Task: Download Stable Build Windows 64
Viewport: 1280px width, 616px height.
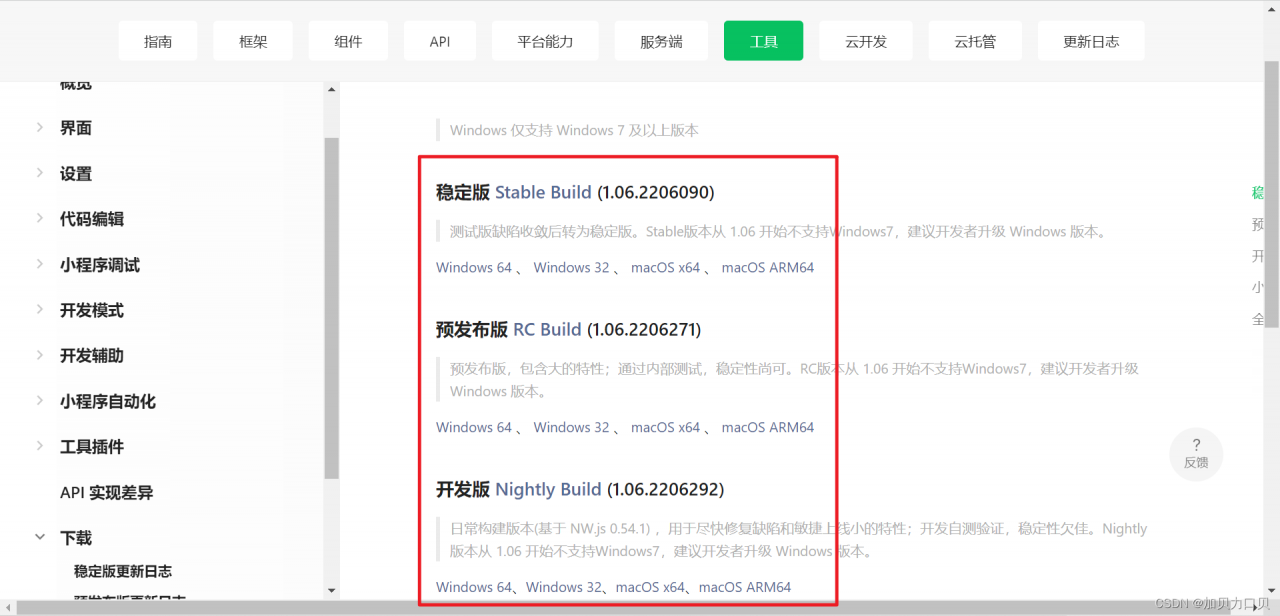Action: (474, 267)
